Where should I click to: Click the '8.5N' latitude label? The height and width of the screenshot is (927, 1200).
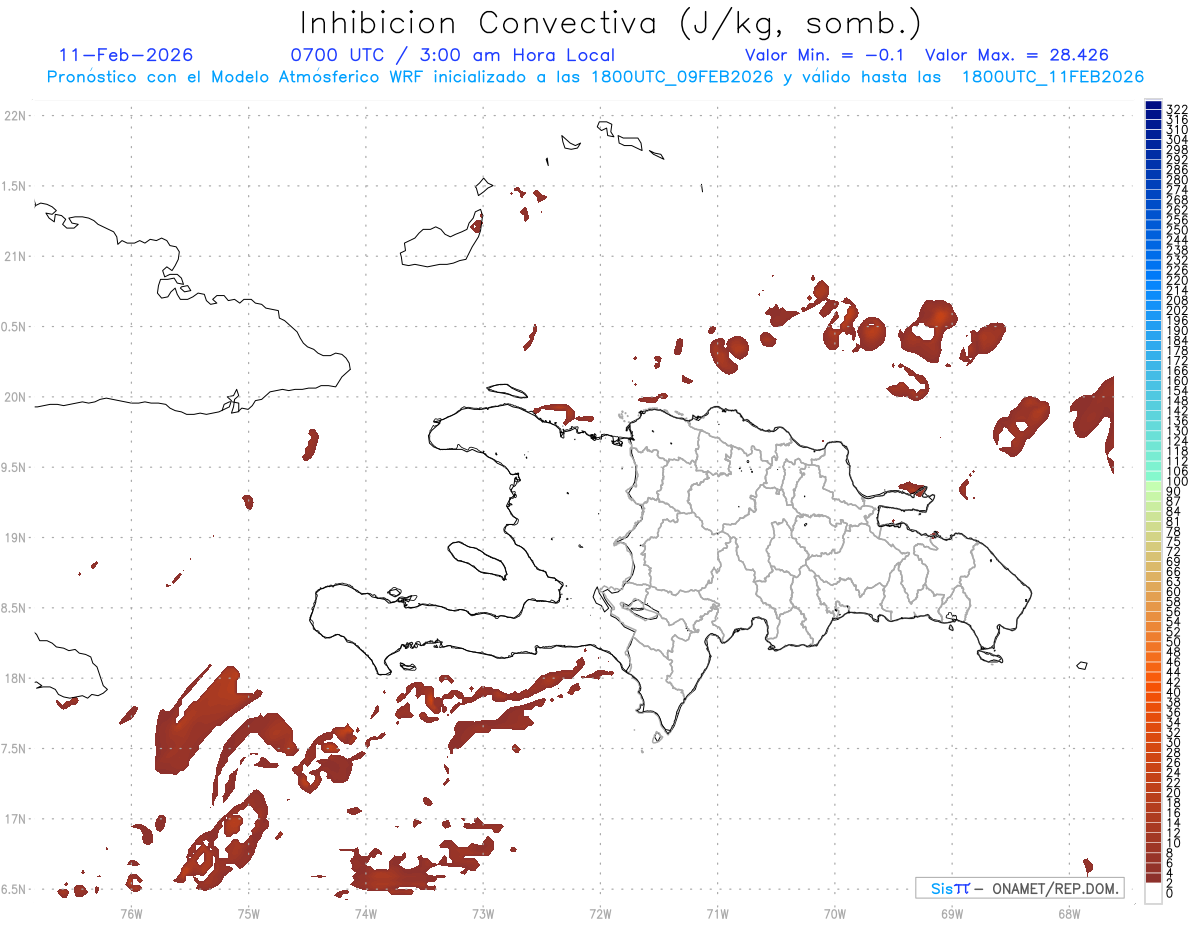tap(15, 608)
